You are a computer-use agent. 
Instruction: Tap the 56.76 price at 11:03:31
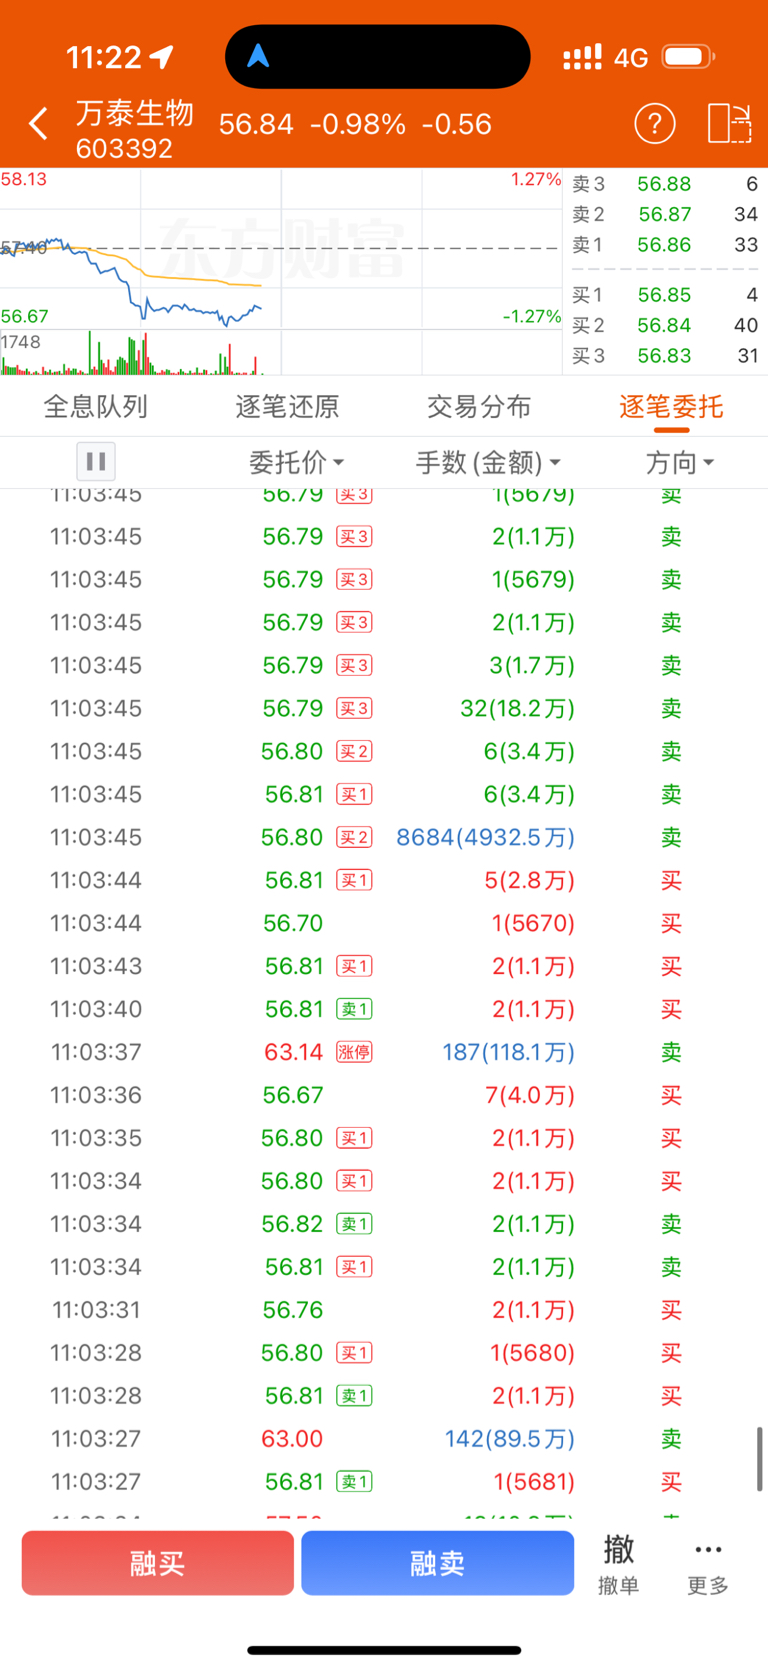click(x=293, y=1310)
